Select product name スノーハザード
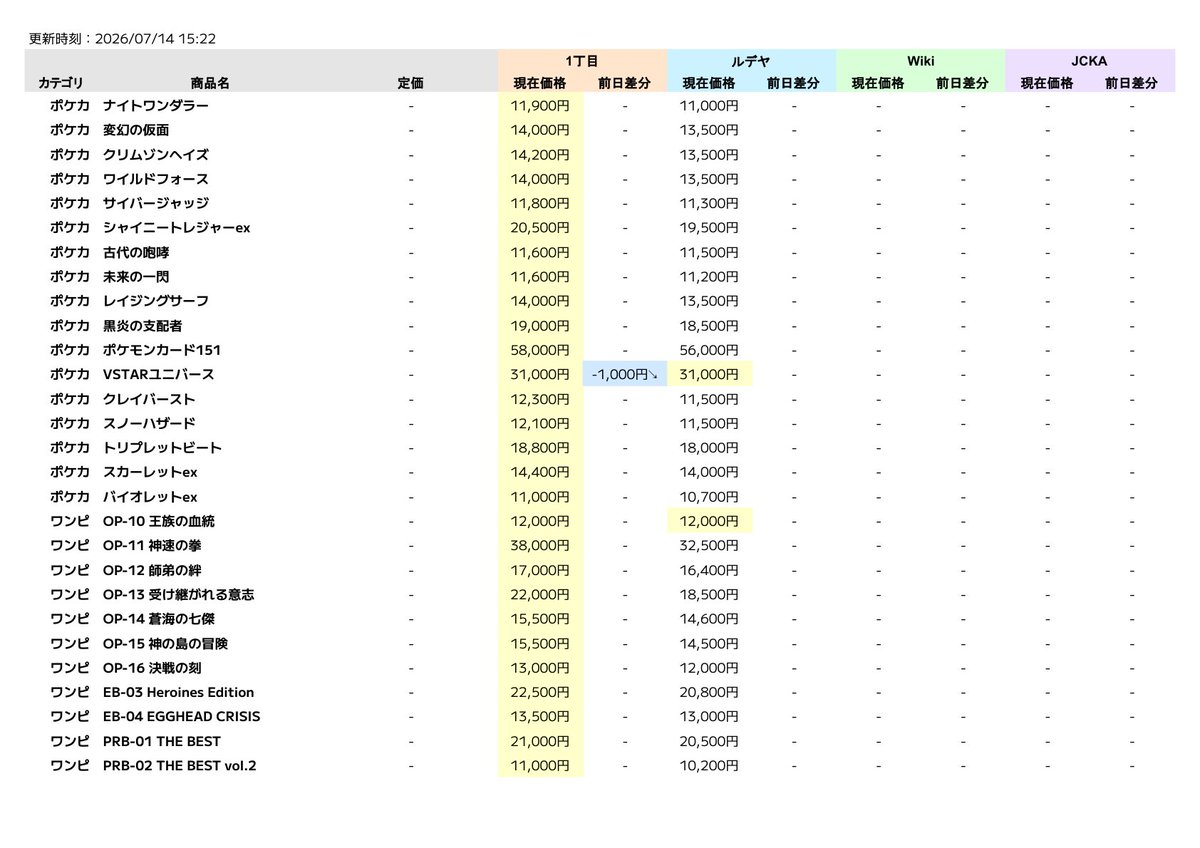Viewport: 1200px width, 848px height. pos(149,423)
